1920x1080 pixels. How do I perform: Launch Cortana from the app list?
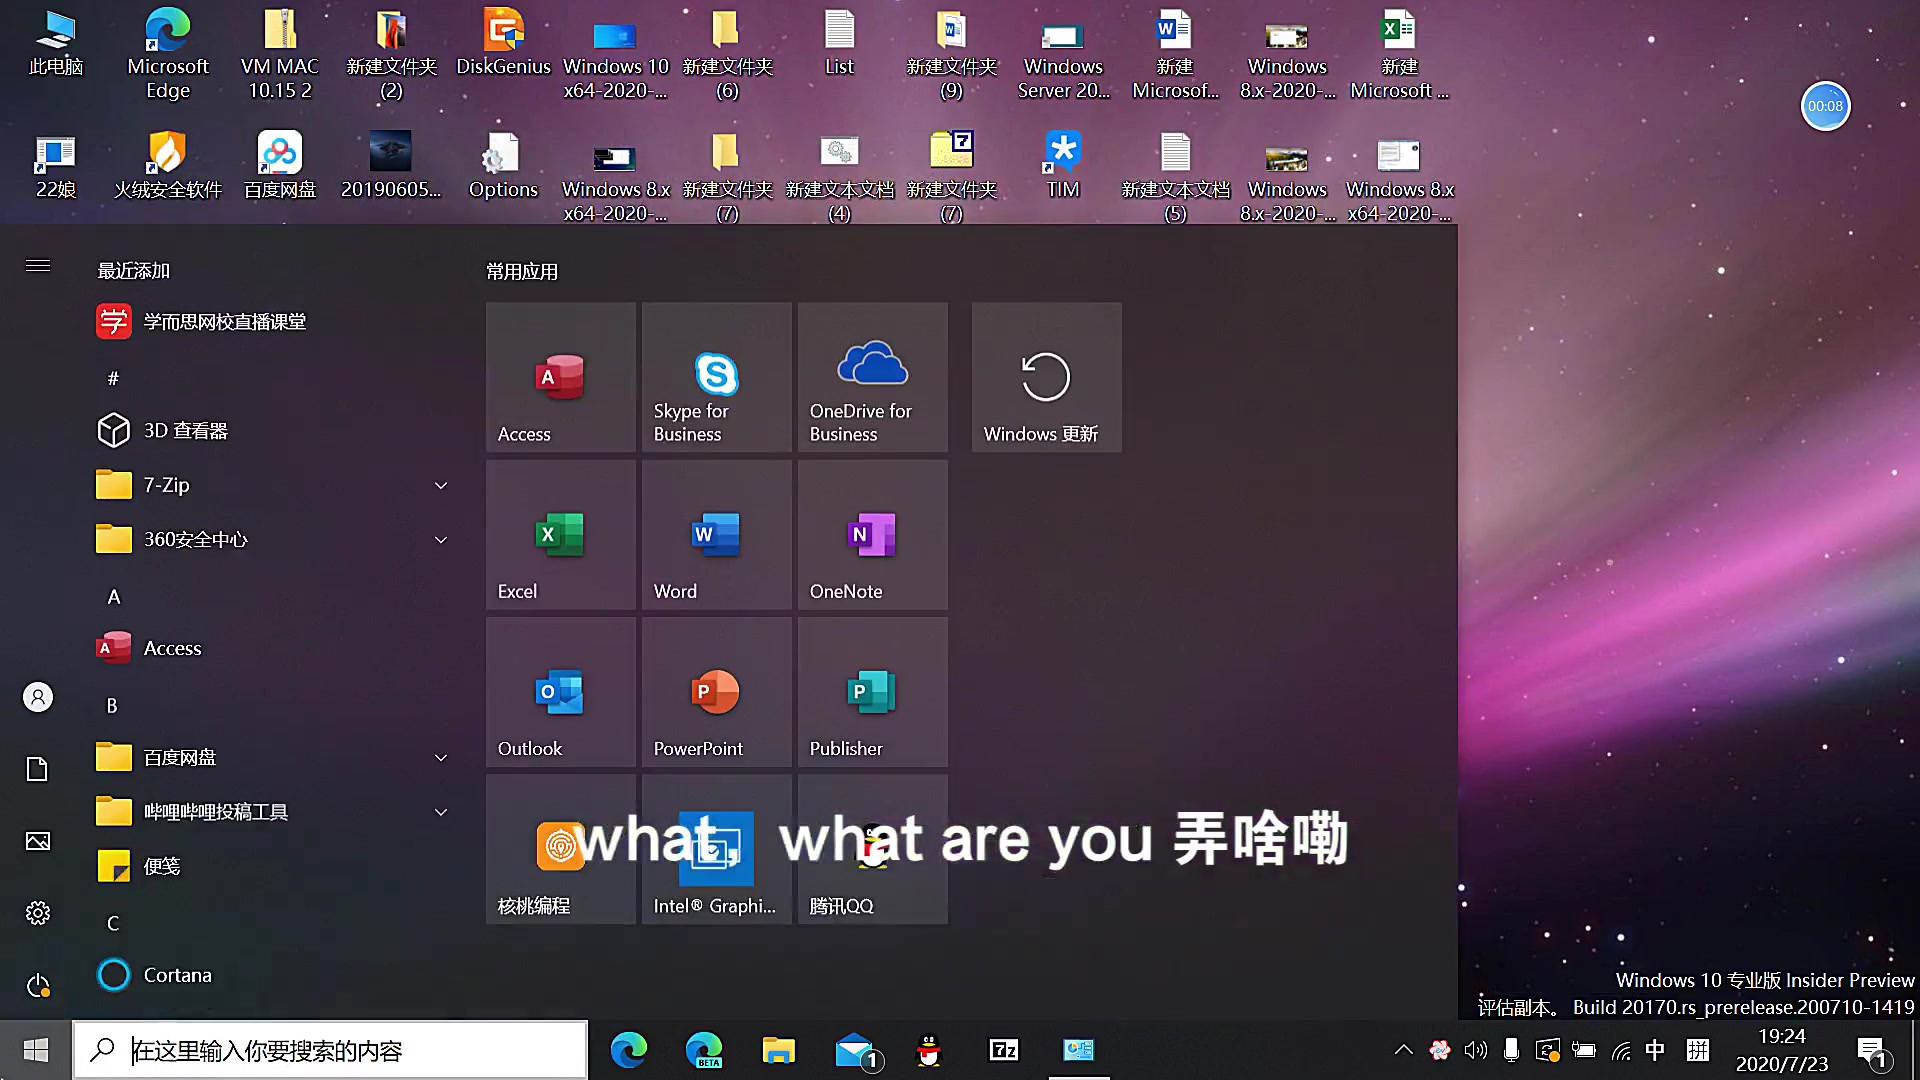[272, 975]
